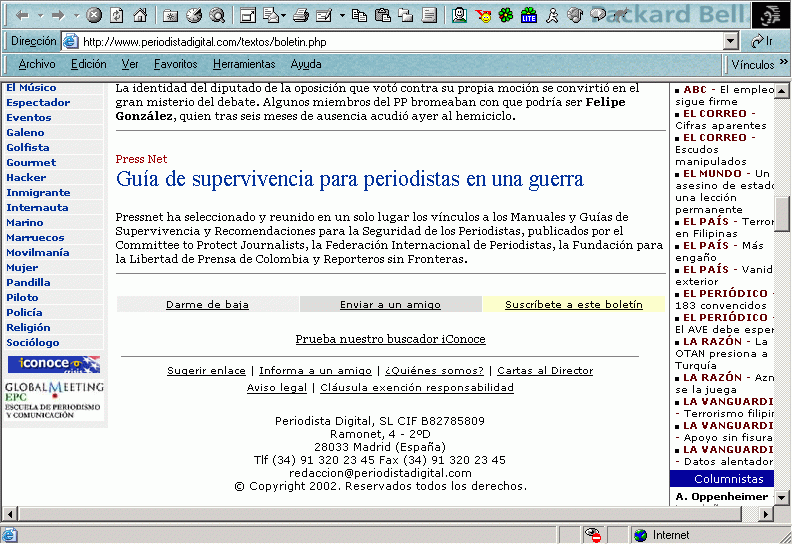The width and height of the screenshot is (792, 544).
Task: Paste using the clipboard toolbar icon
Action: point(383,16)
